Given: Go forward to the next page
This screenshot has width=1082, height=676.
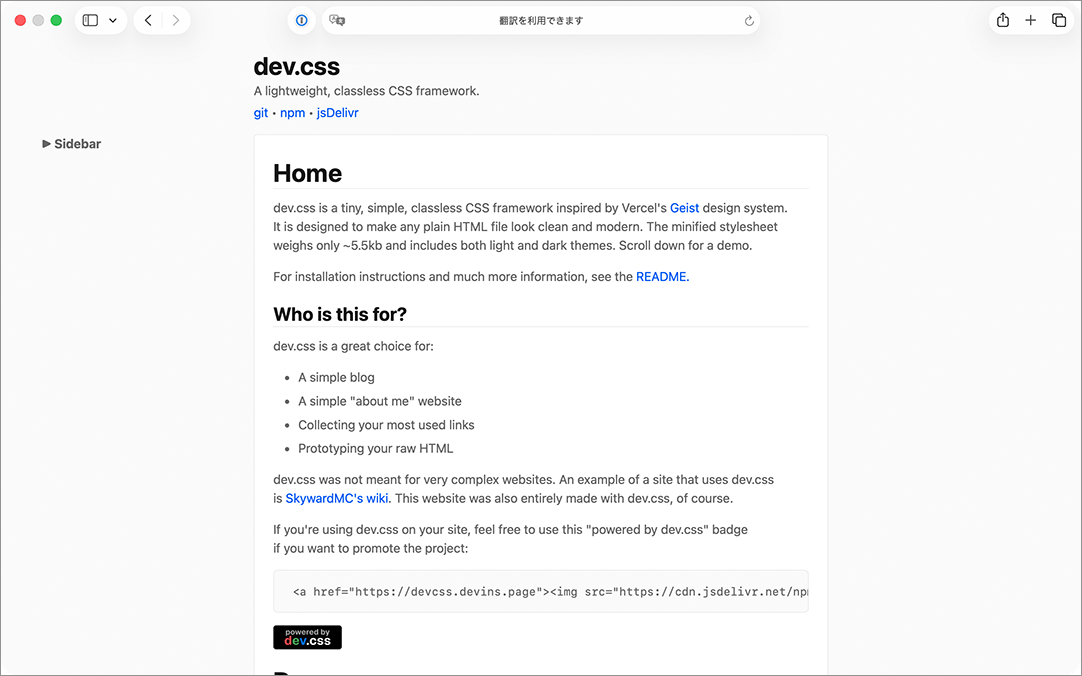Looking at the screenshot, I should point(176,21).
